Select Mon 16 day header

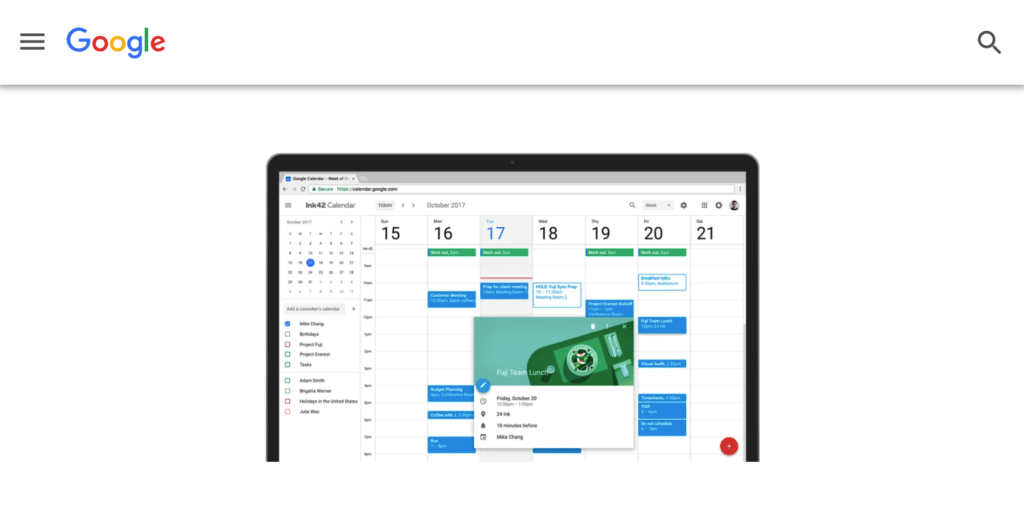click(443, 231)
